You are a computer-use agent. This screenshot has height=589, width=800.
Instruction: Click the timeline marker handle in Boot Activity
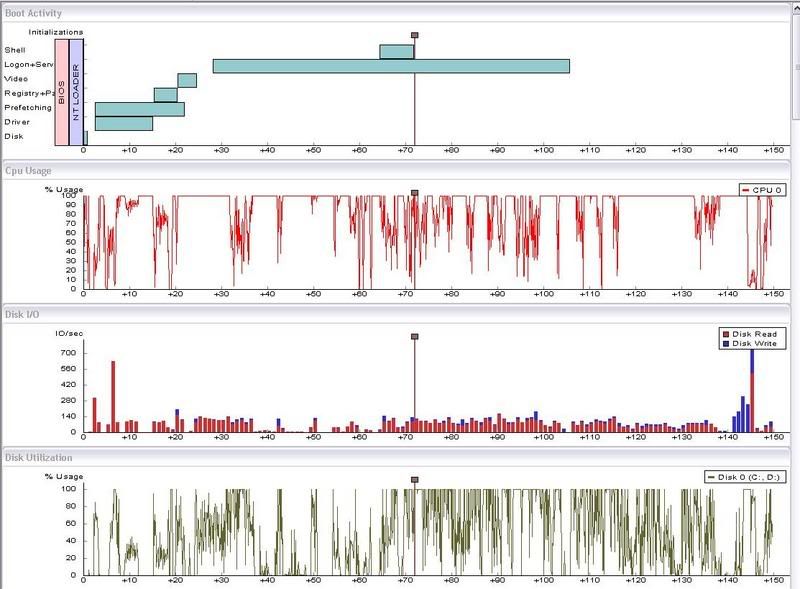coord(415,35)
